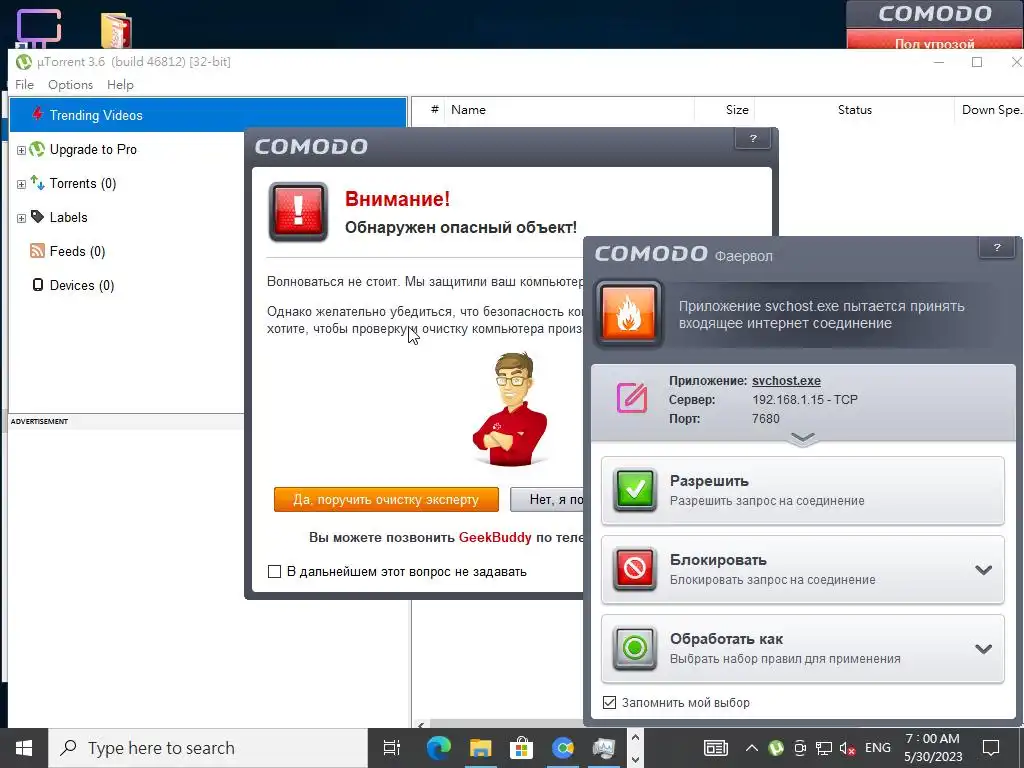1024x768 pixels.
Task: Click the red exclamation warning icon
Action: click(298, 212)
